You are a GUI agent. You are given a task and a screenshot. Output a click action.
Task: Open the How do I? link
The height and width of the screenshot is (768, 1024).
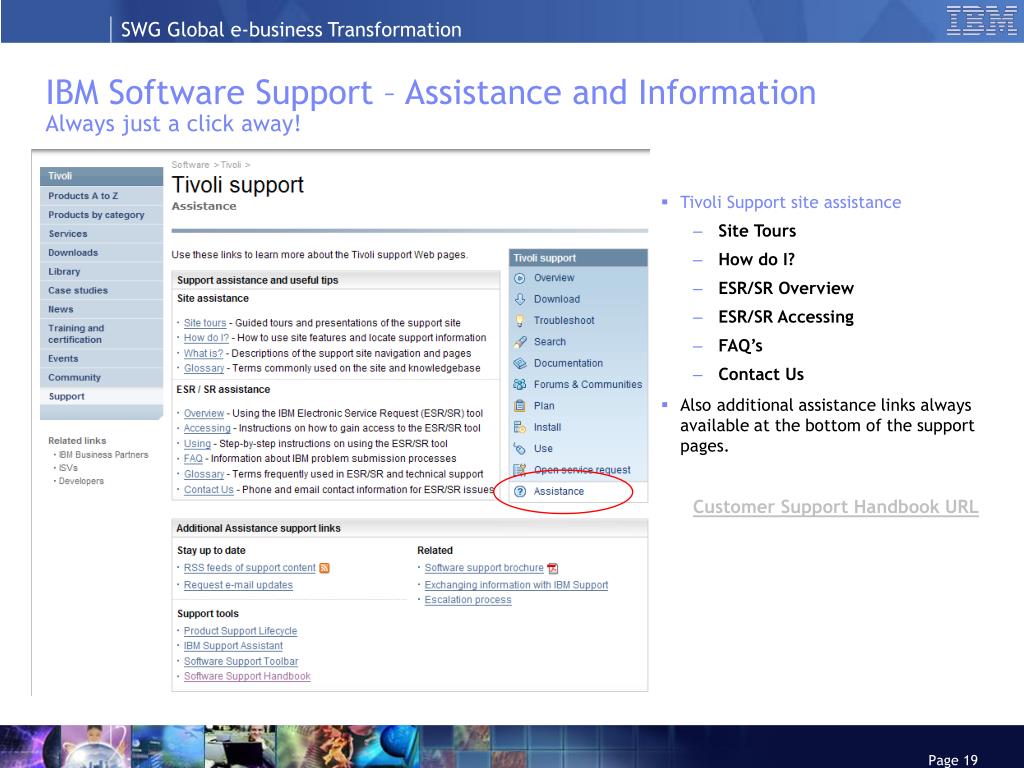(206, 338)
